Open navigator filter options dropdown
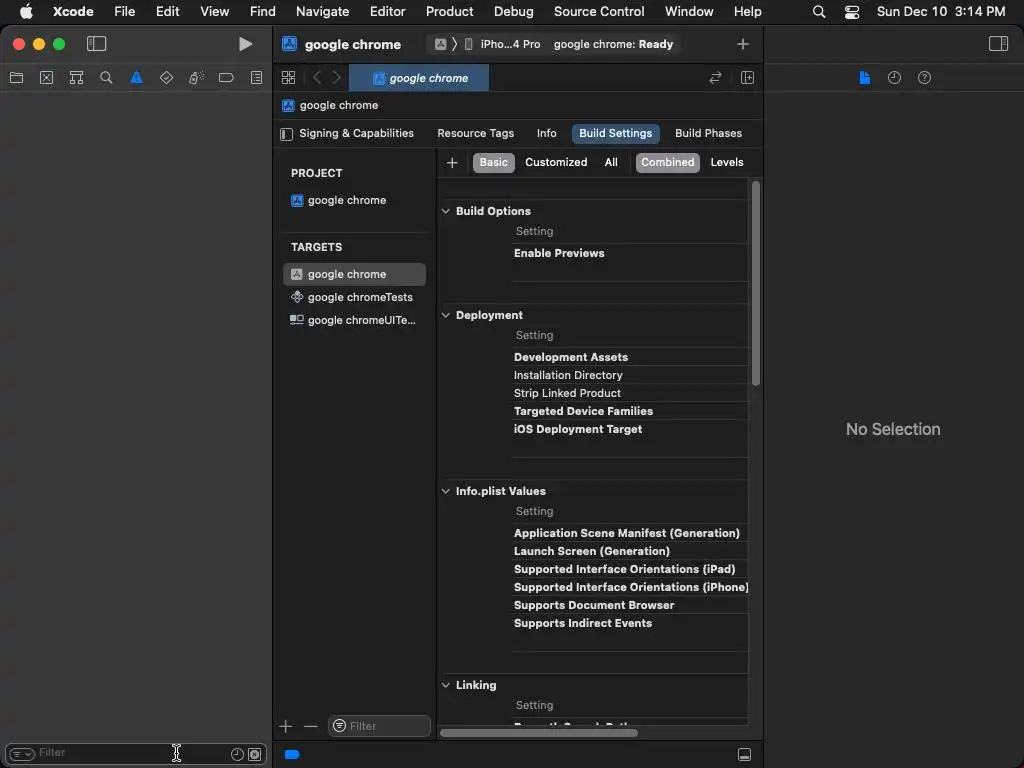This screenshot has height=768, width=1024. point(22,754)
